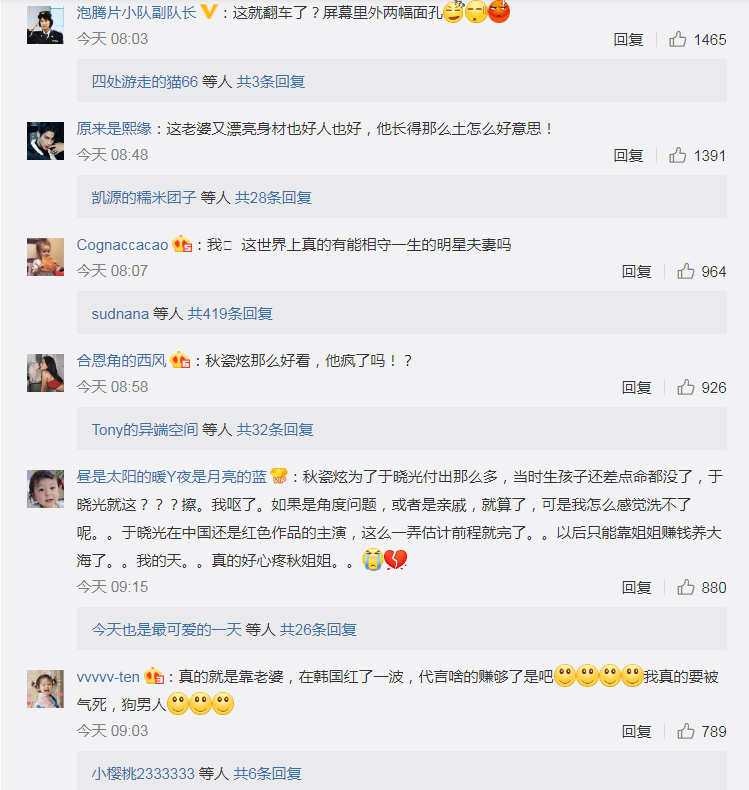749x790 pixels.
Task: Thumbs-up the comment with 880 likes
Action: 685,587
